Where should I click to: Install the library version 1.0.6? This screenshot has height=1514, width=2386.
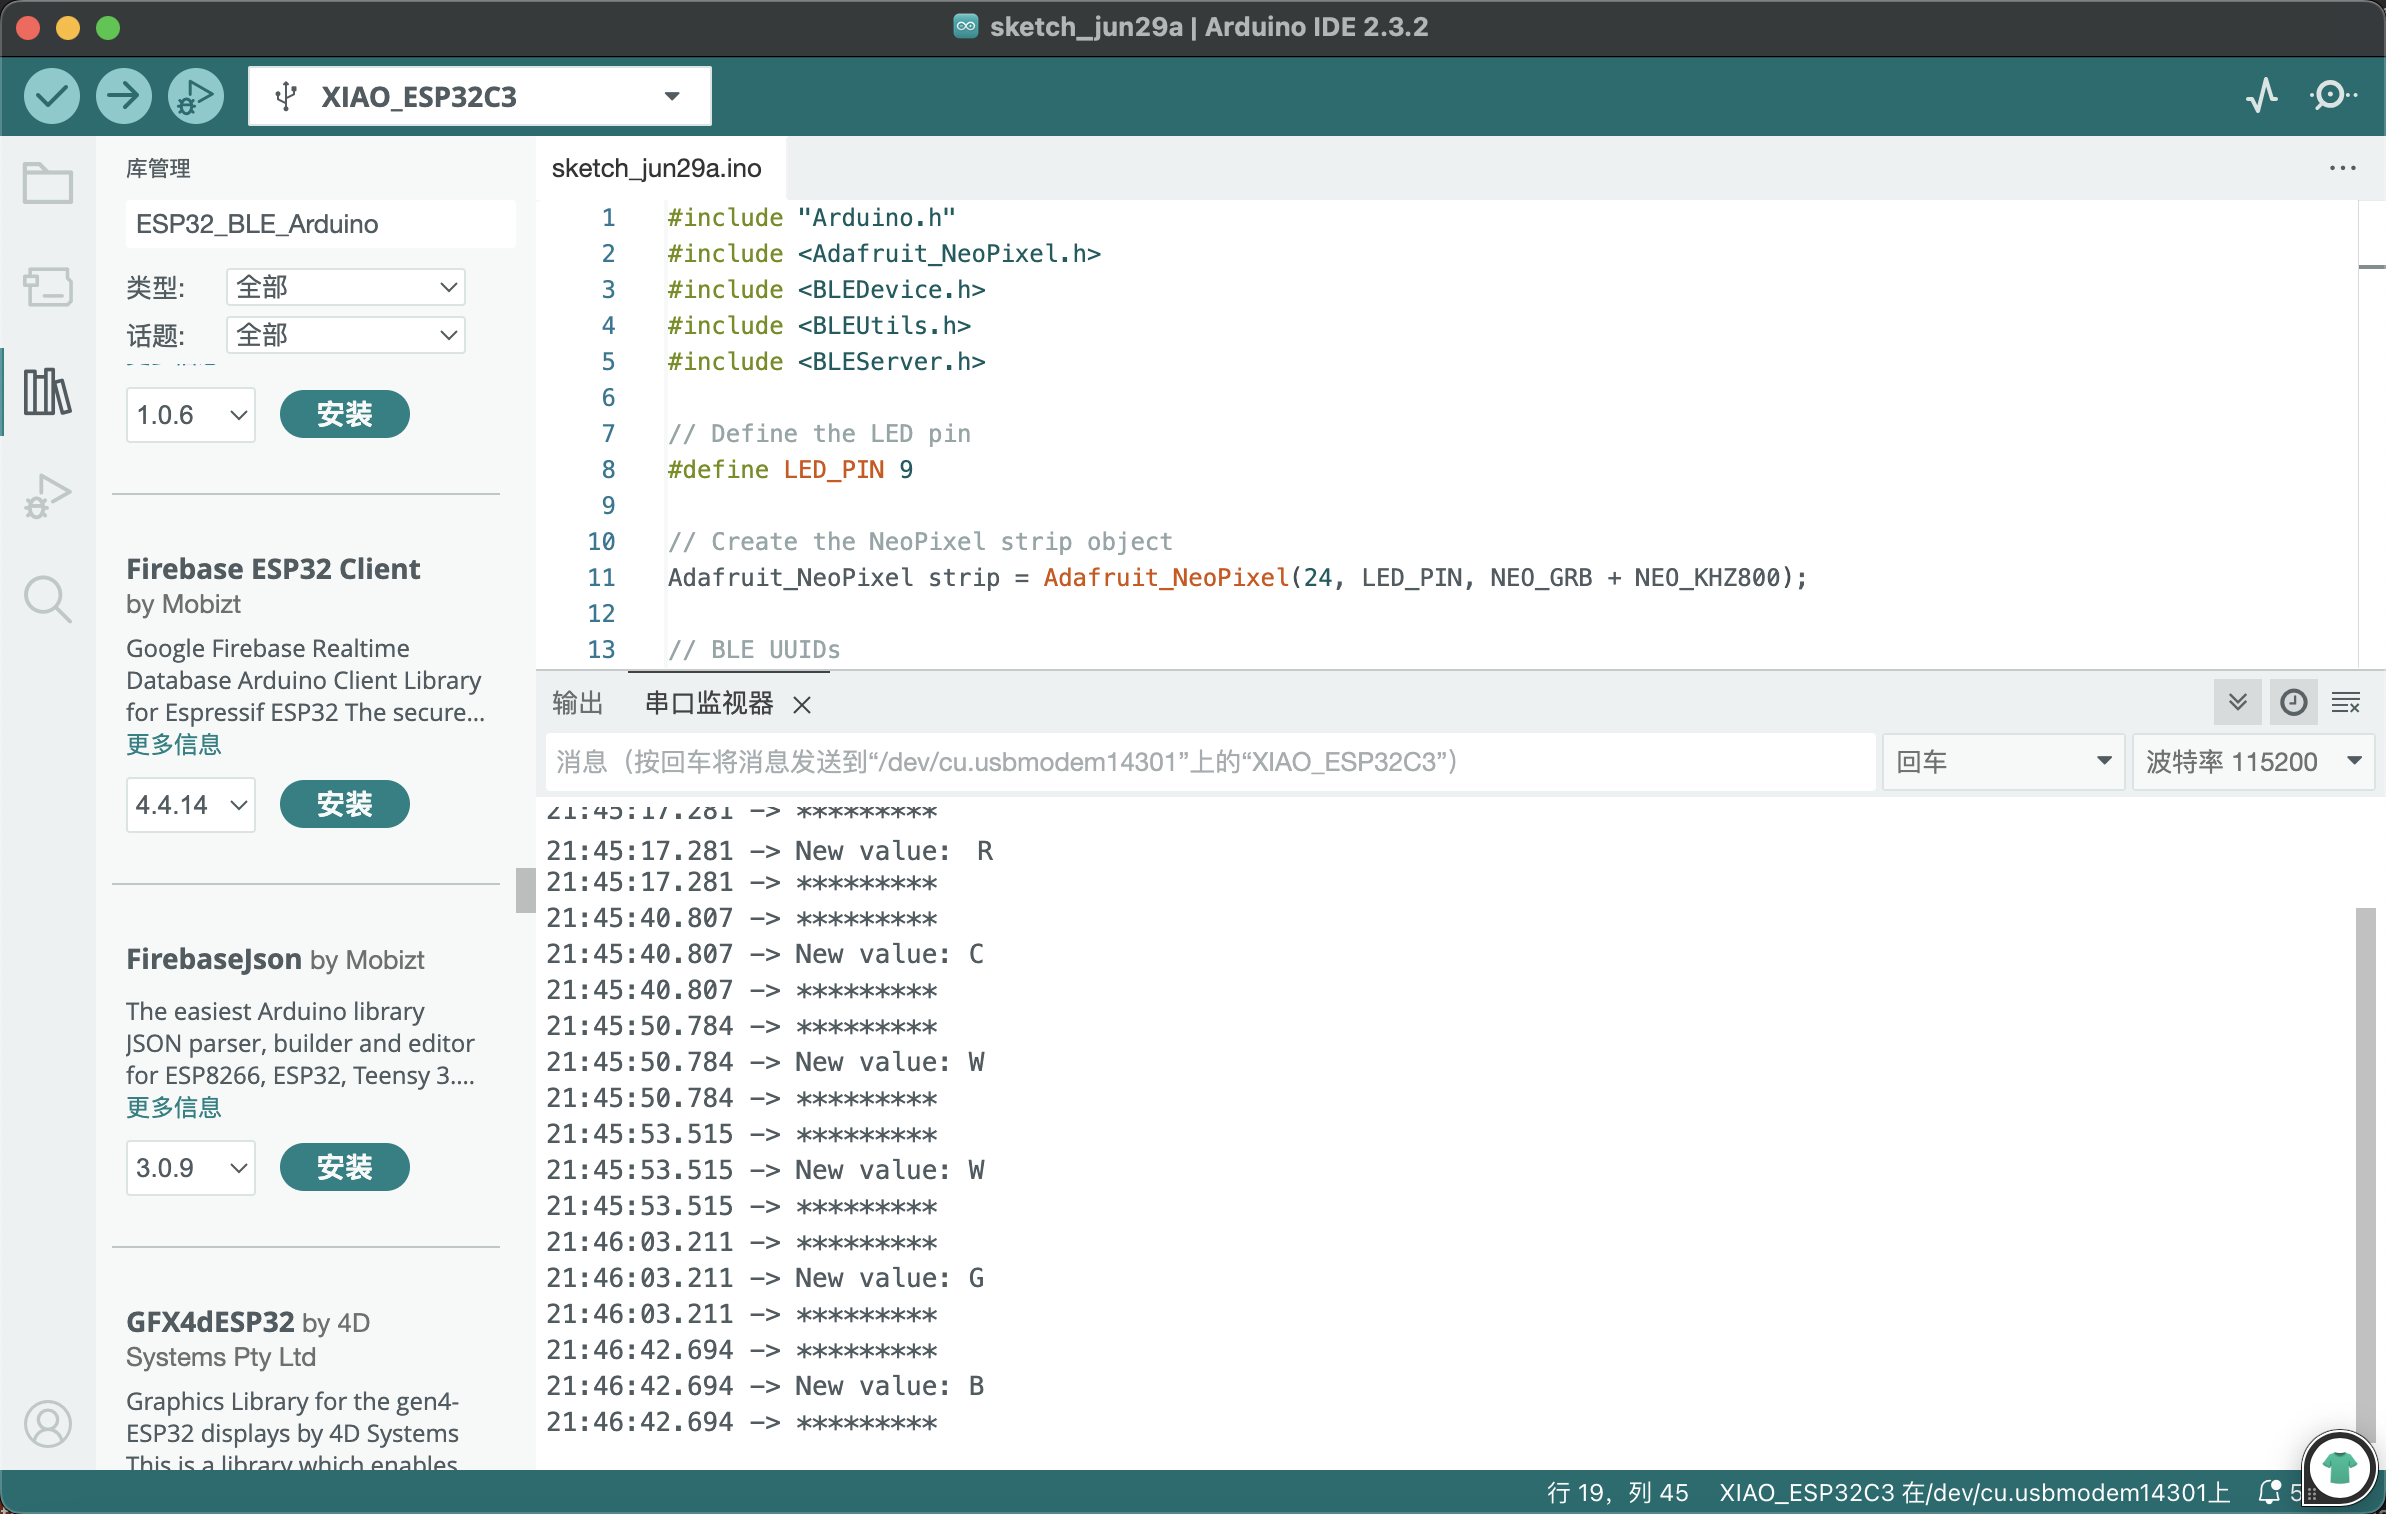coord(345,414)
